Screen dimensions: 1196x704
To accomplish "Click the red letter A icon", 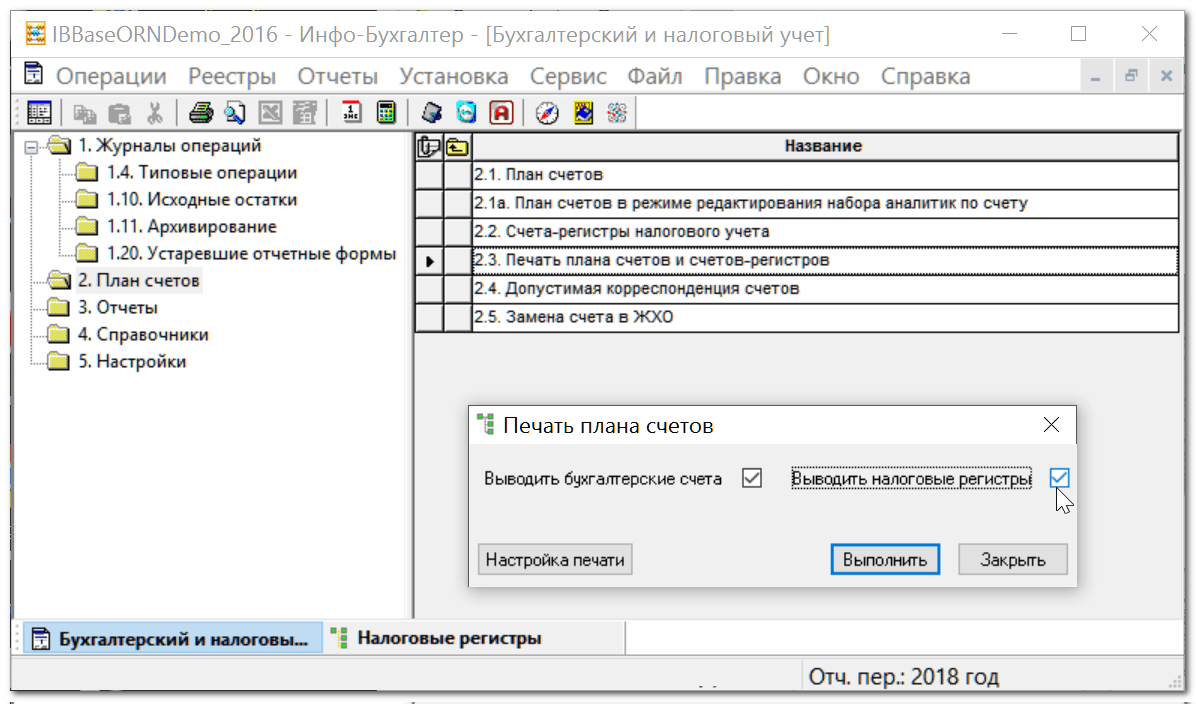I will click(501, 113).
